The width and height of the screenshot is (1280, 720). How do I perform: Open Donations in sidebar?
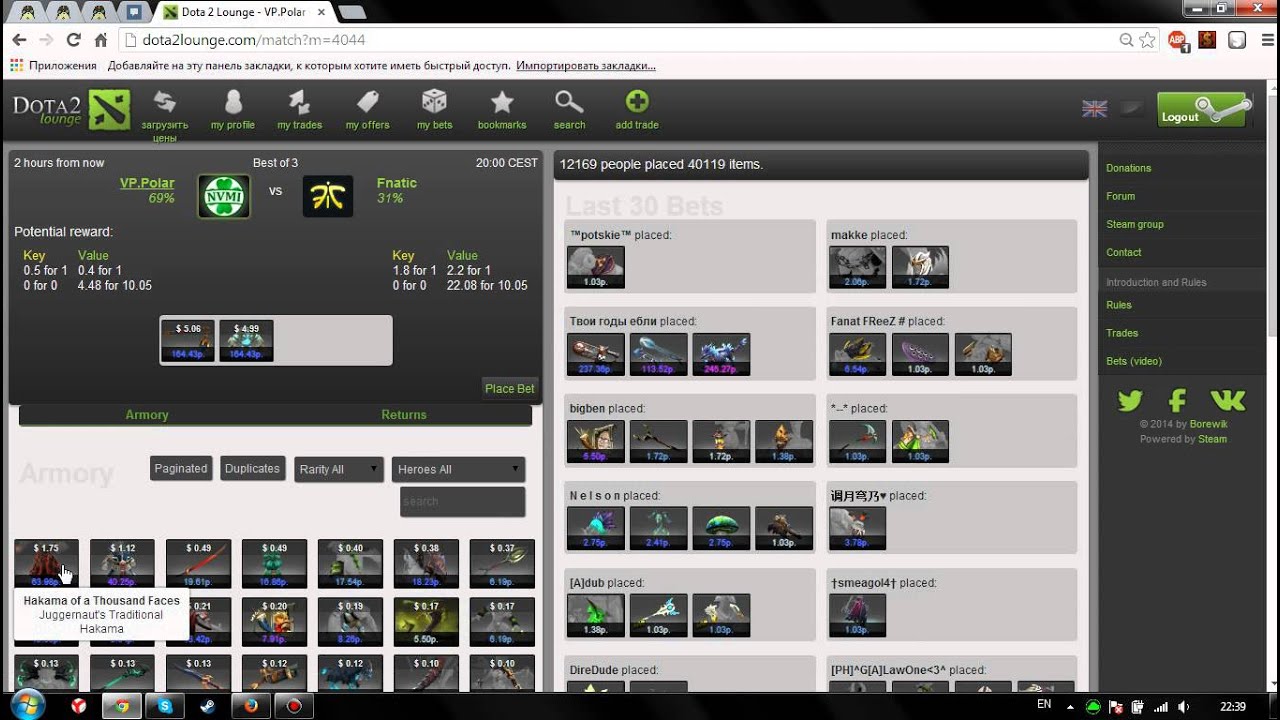pos(1129,168)
